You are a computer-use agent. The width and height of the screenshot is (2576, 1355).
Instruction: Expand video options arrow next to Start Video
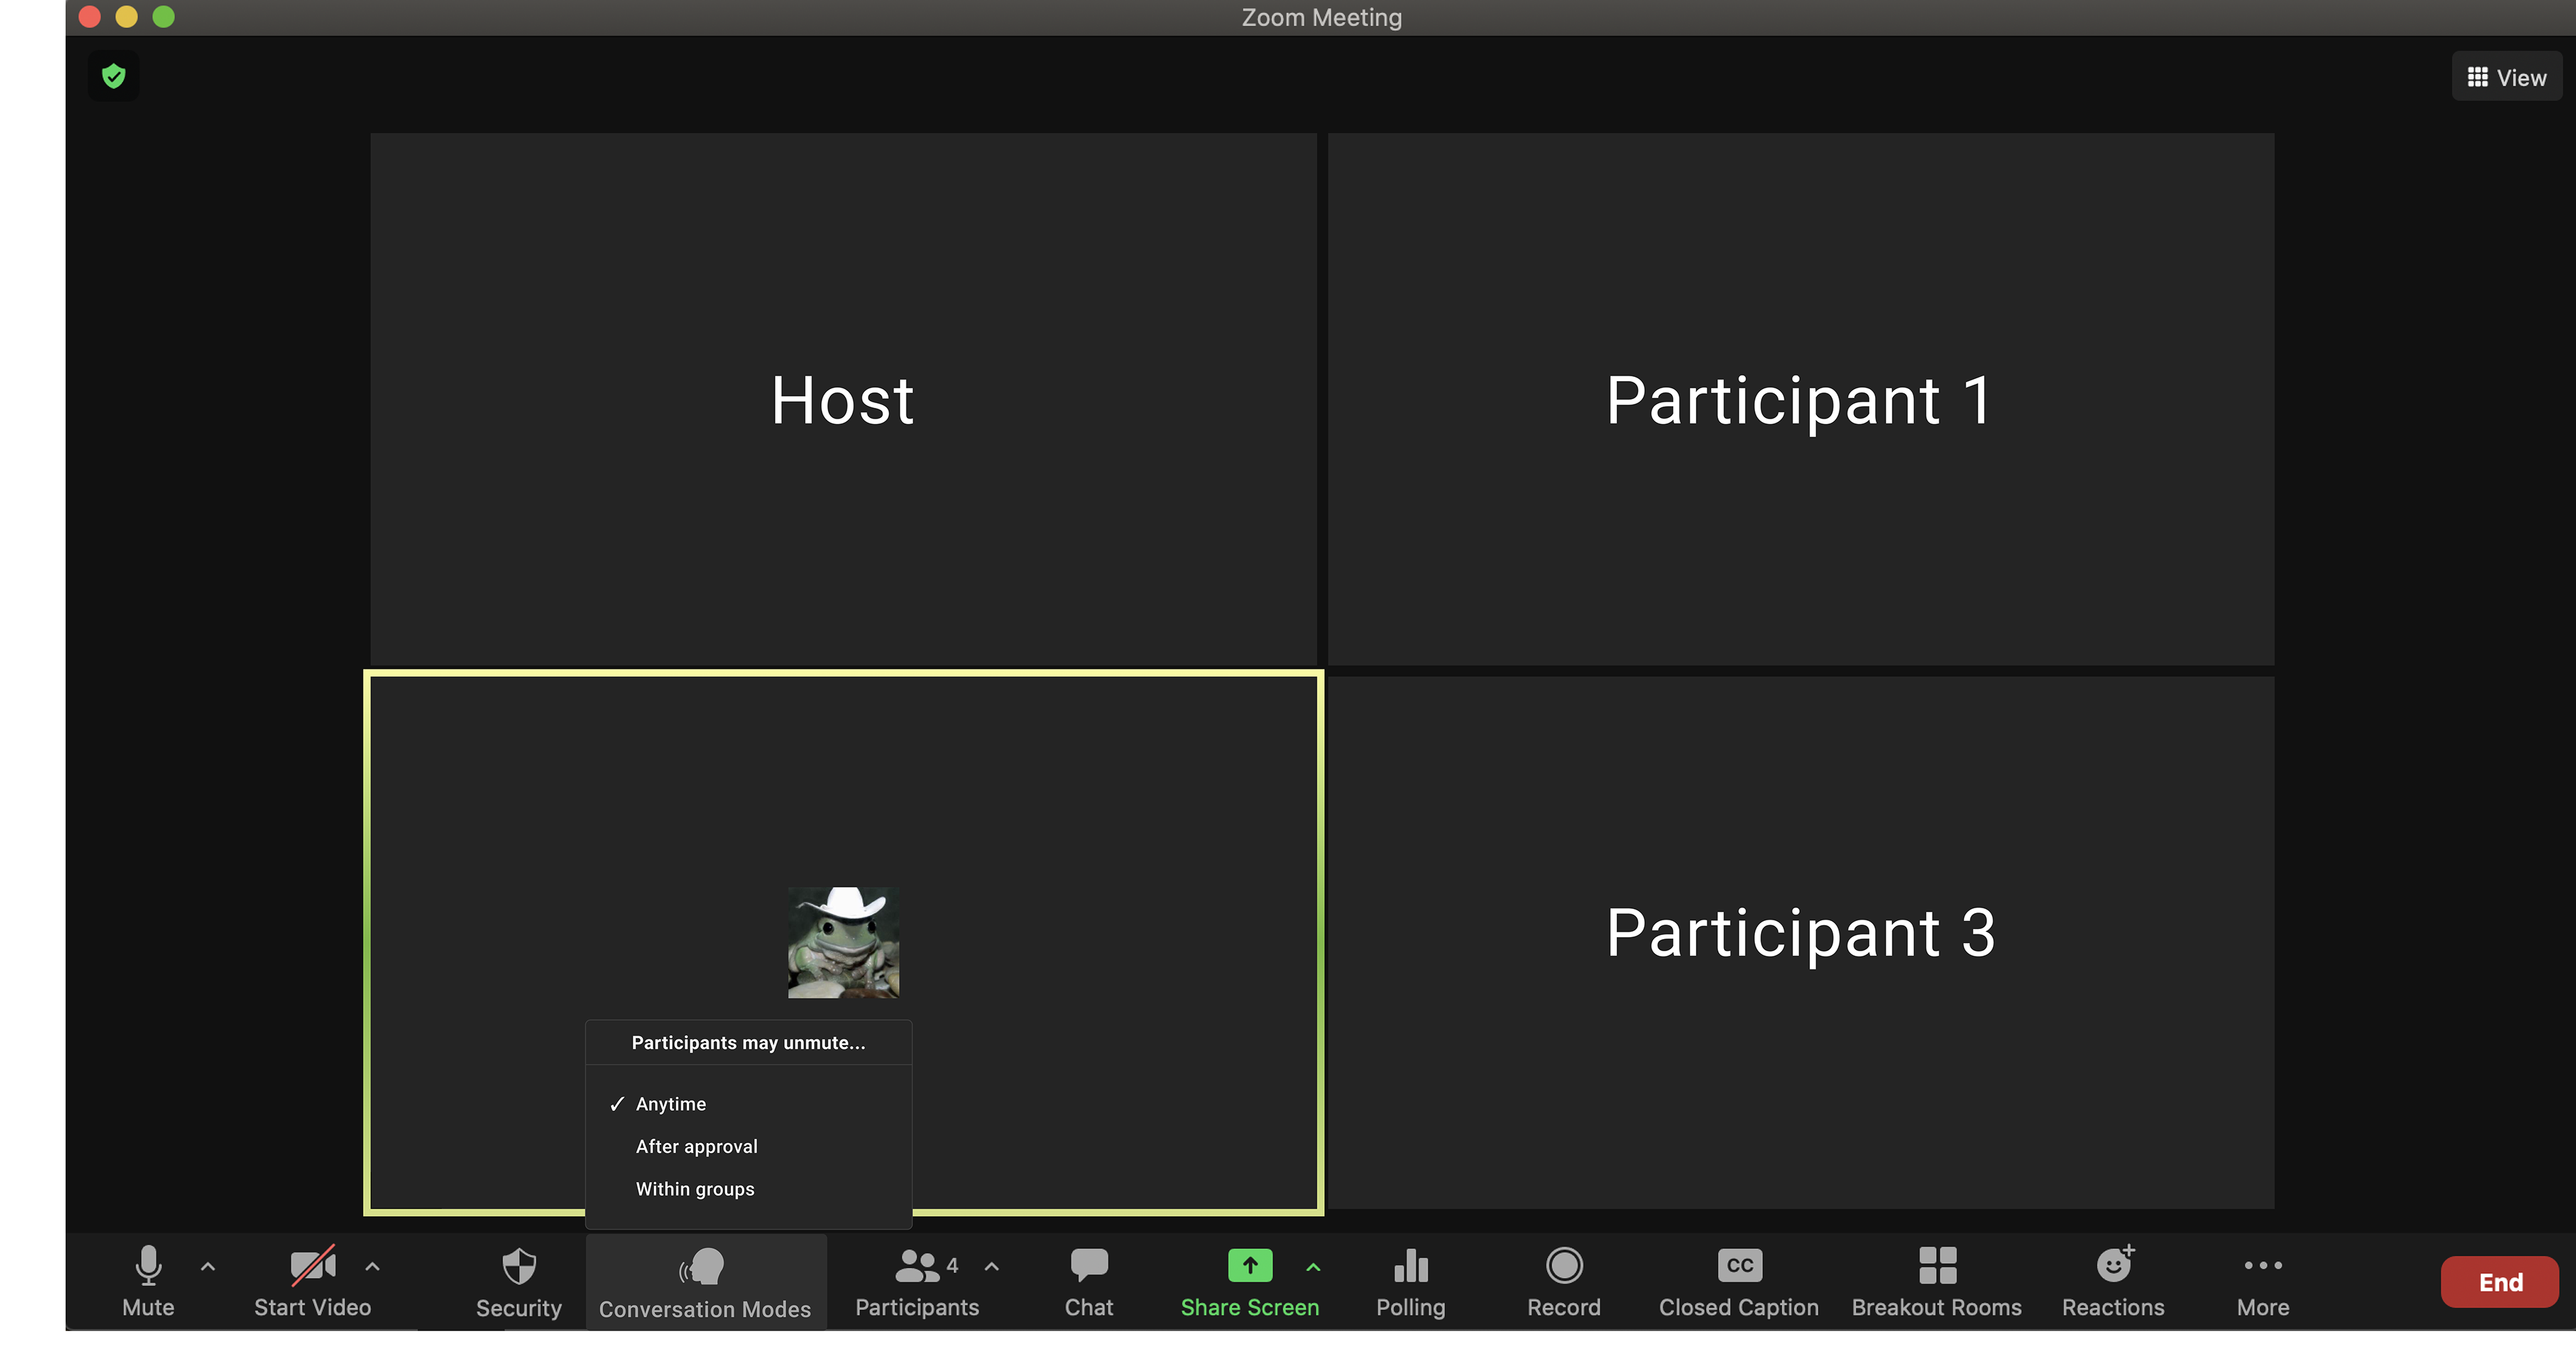tap(372, 1266)
